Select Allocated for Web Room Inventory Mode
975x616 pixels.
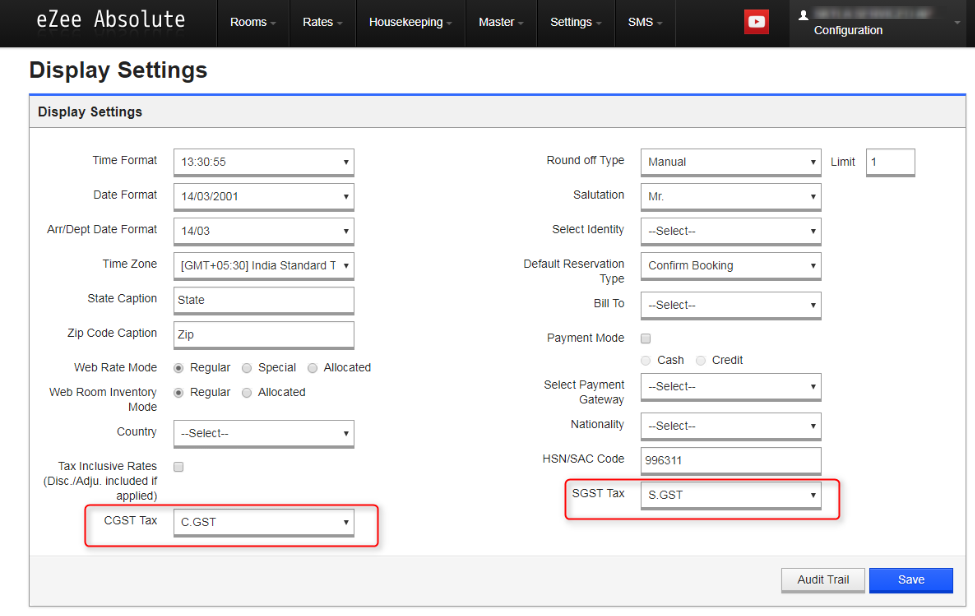[x=247, y=393]
